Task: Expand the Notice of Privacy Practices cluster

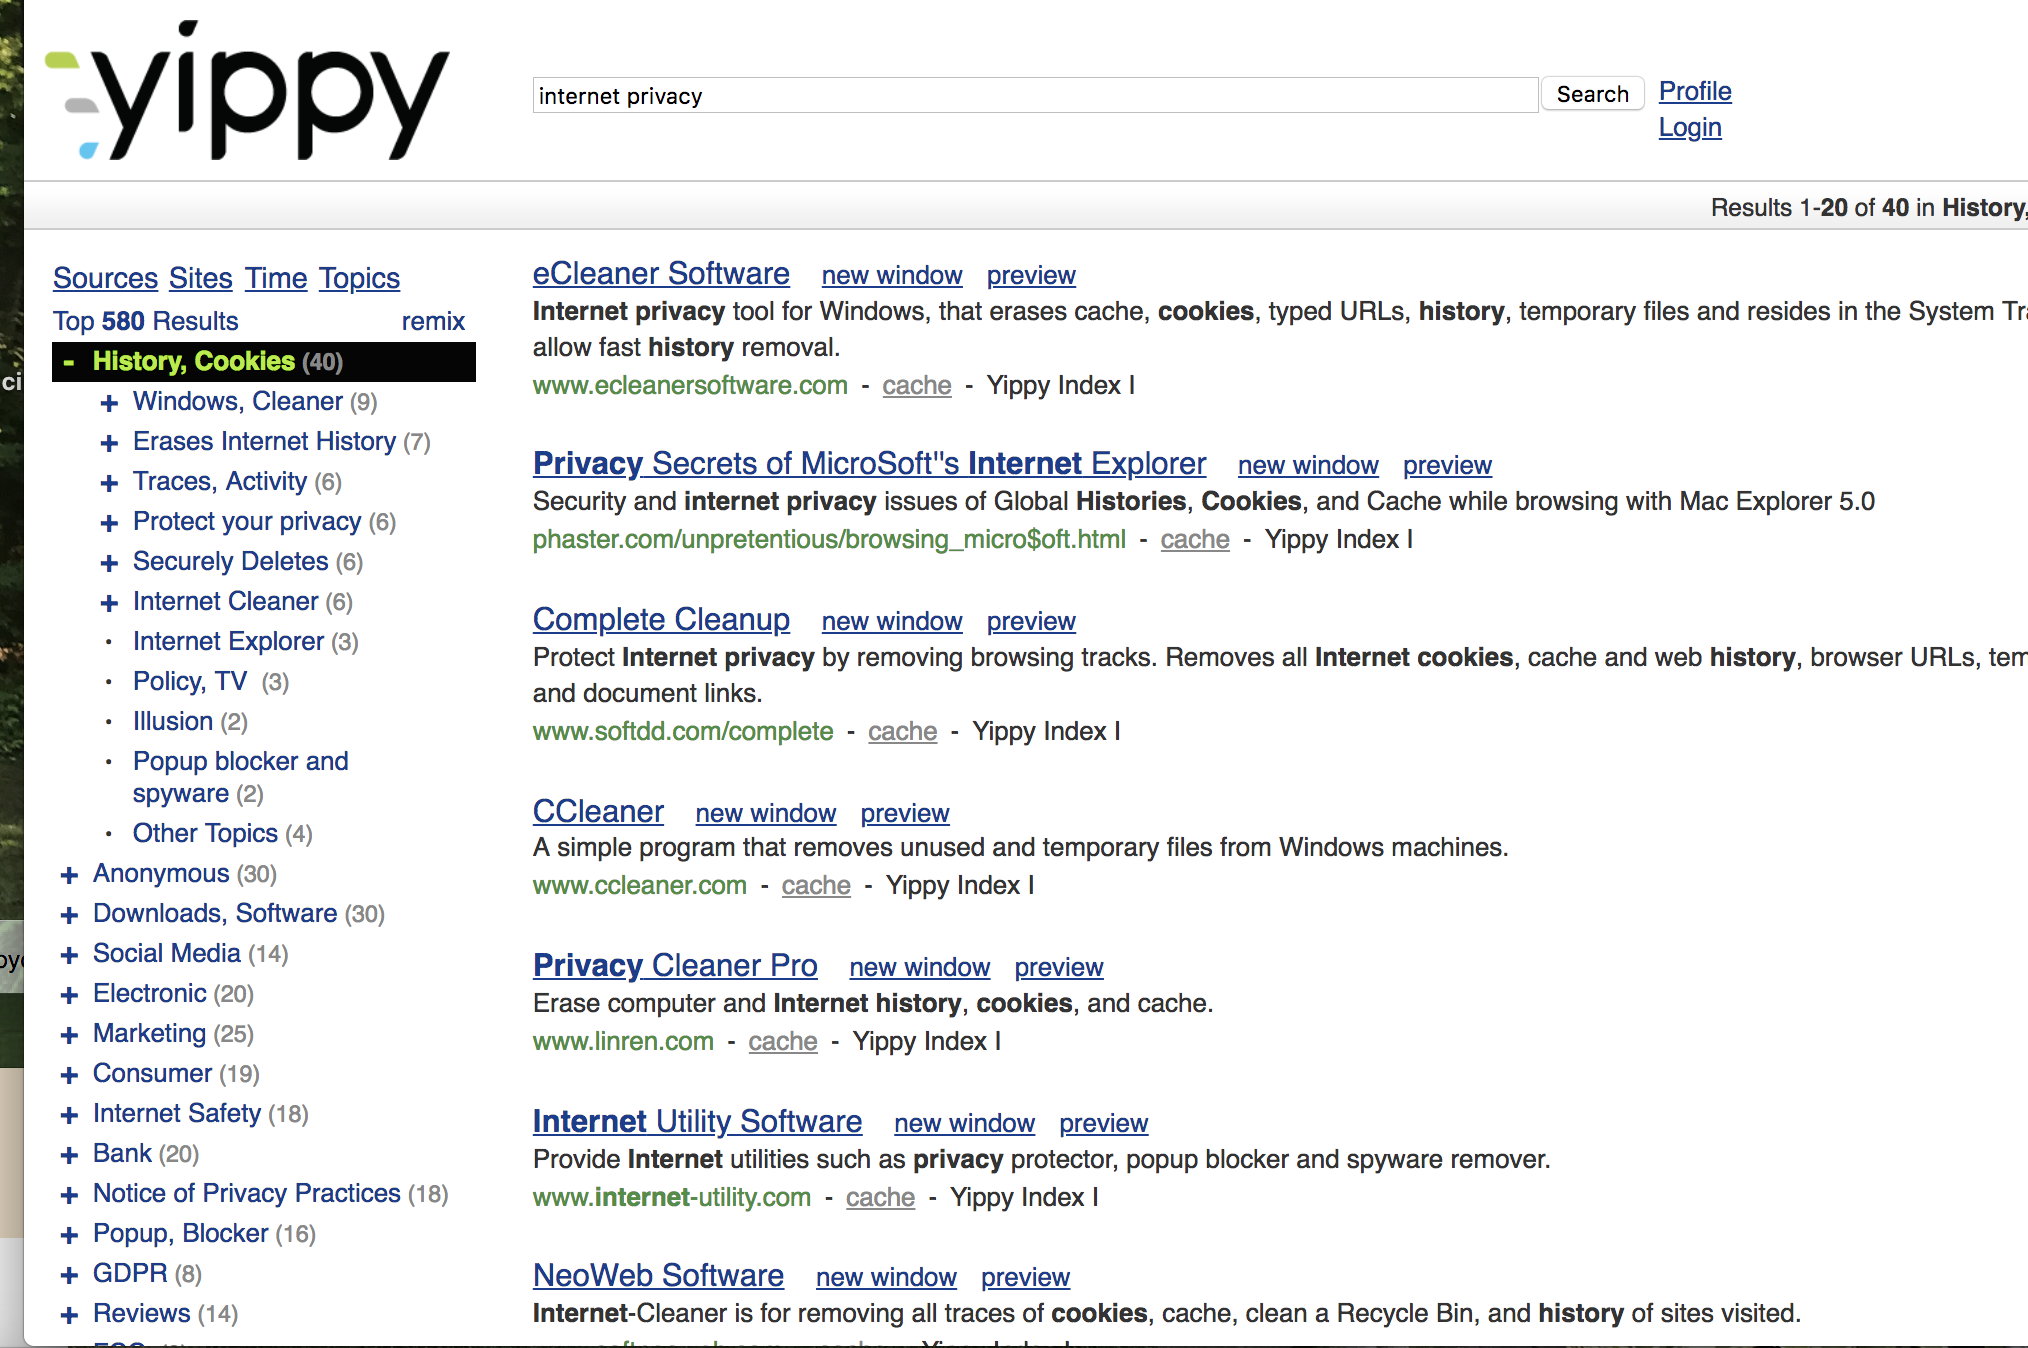Action: (x=69, y=1195)
